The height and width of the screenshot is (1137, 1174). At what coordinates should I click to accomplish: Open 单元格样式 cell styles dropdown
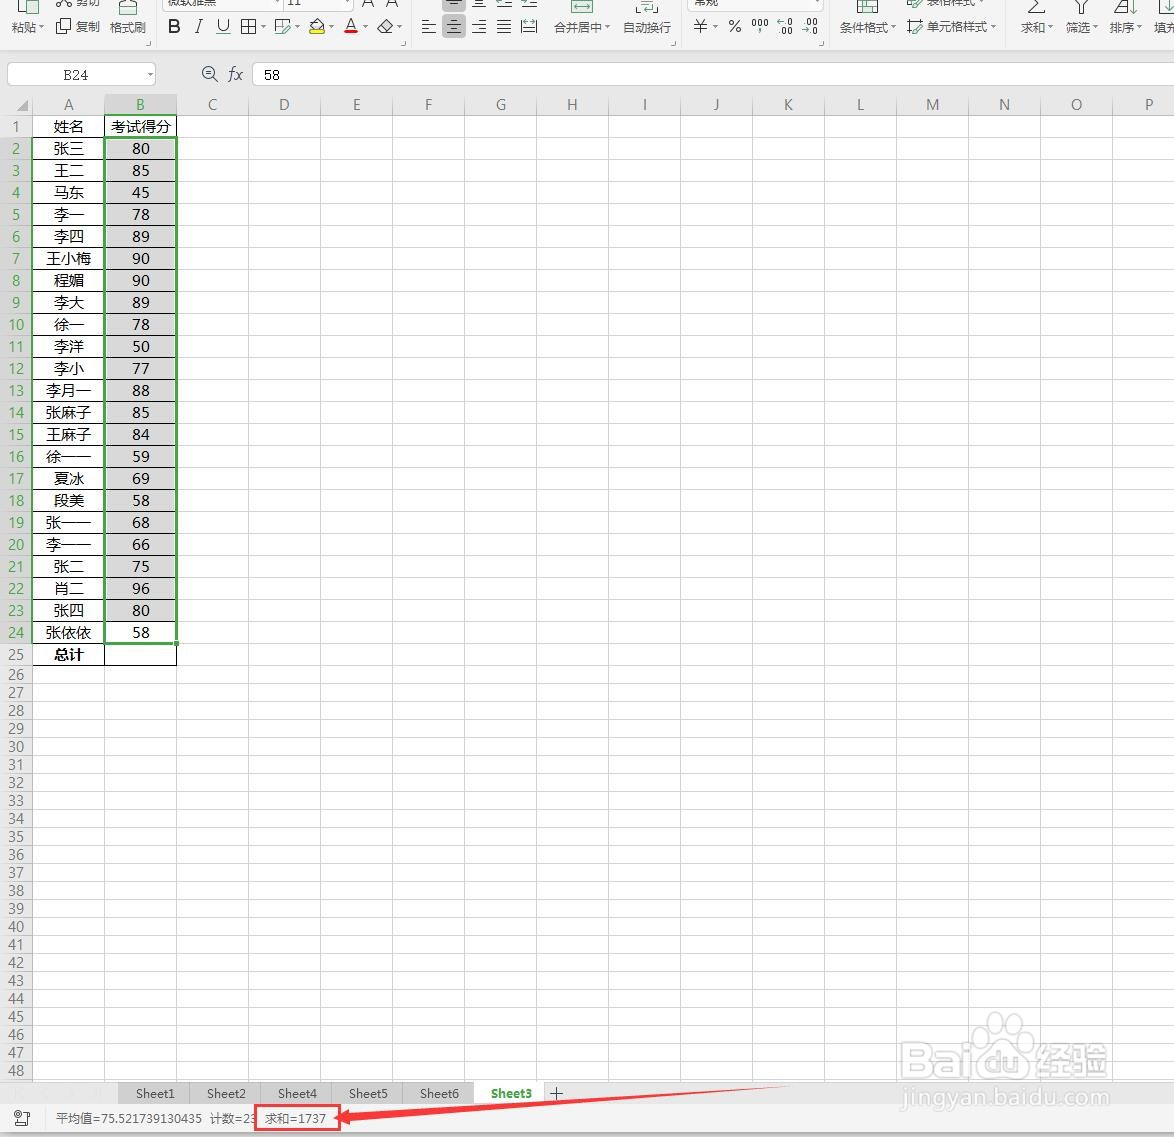point(951,27)
